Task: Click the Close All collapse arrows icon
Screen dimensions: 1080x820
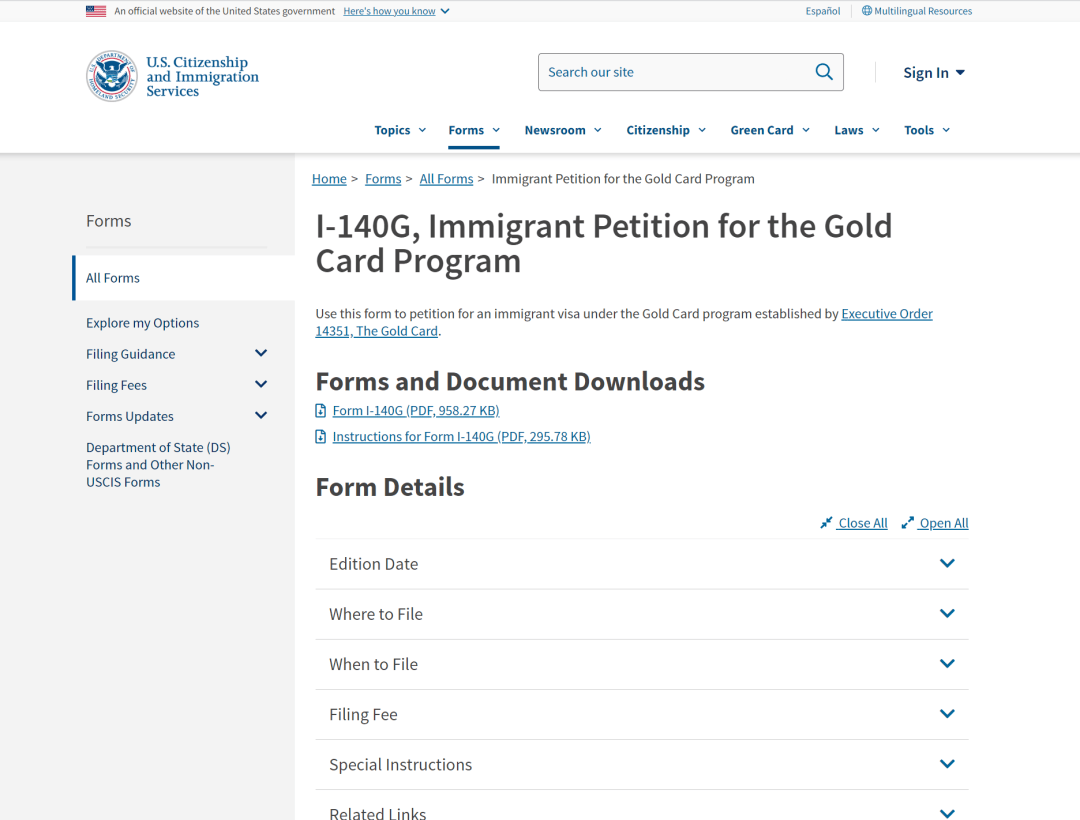Action: [826, 523]
